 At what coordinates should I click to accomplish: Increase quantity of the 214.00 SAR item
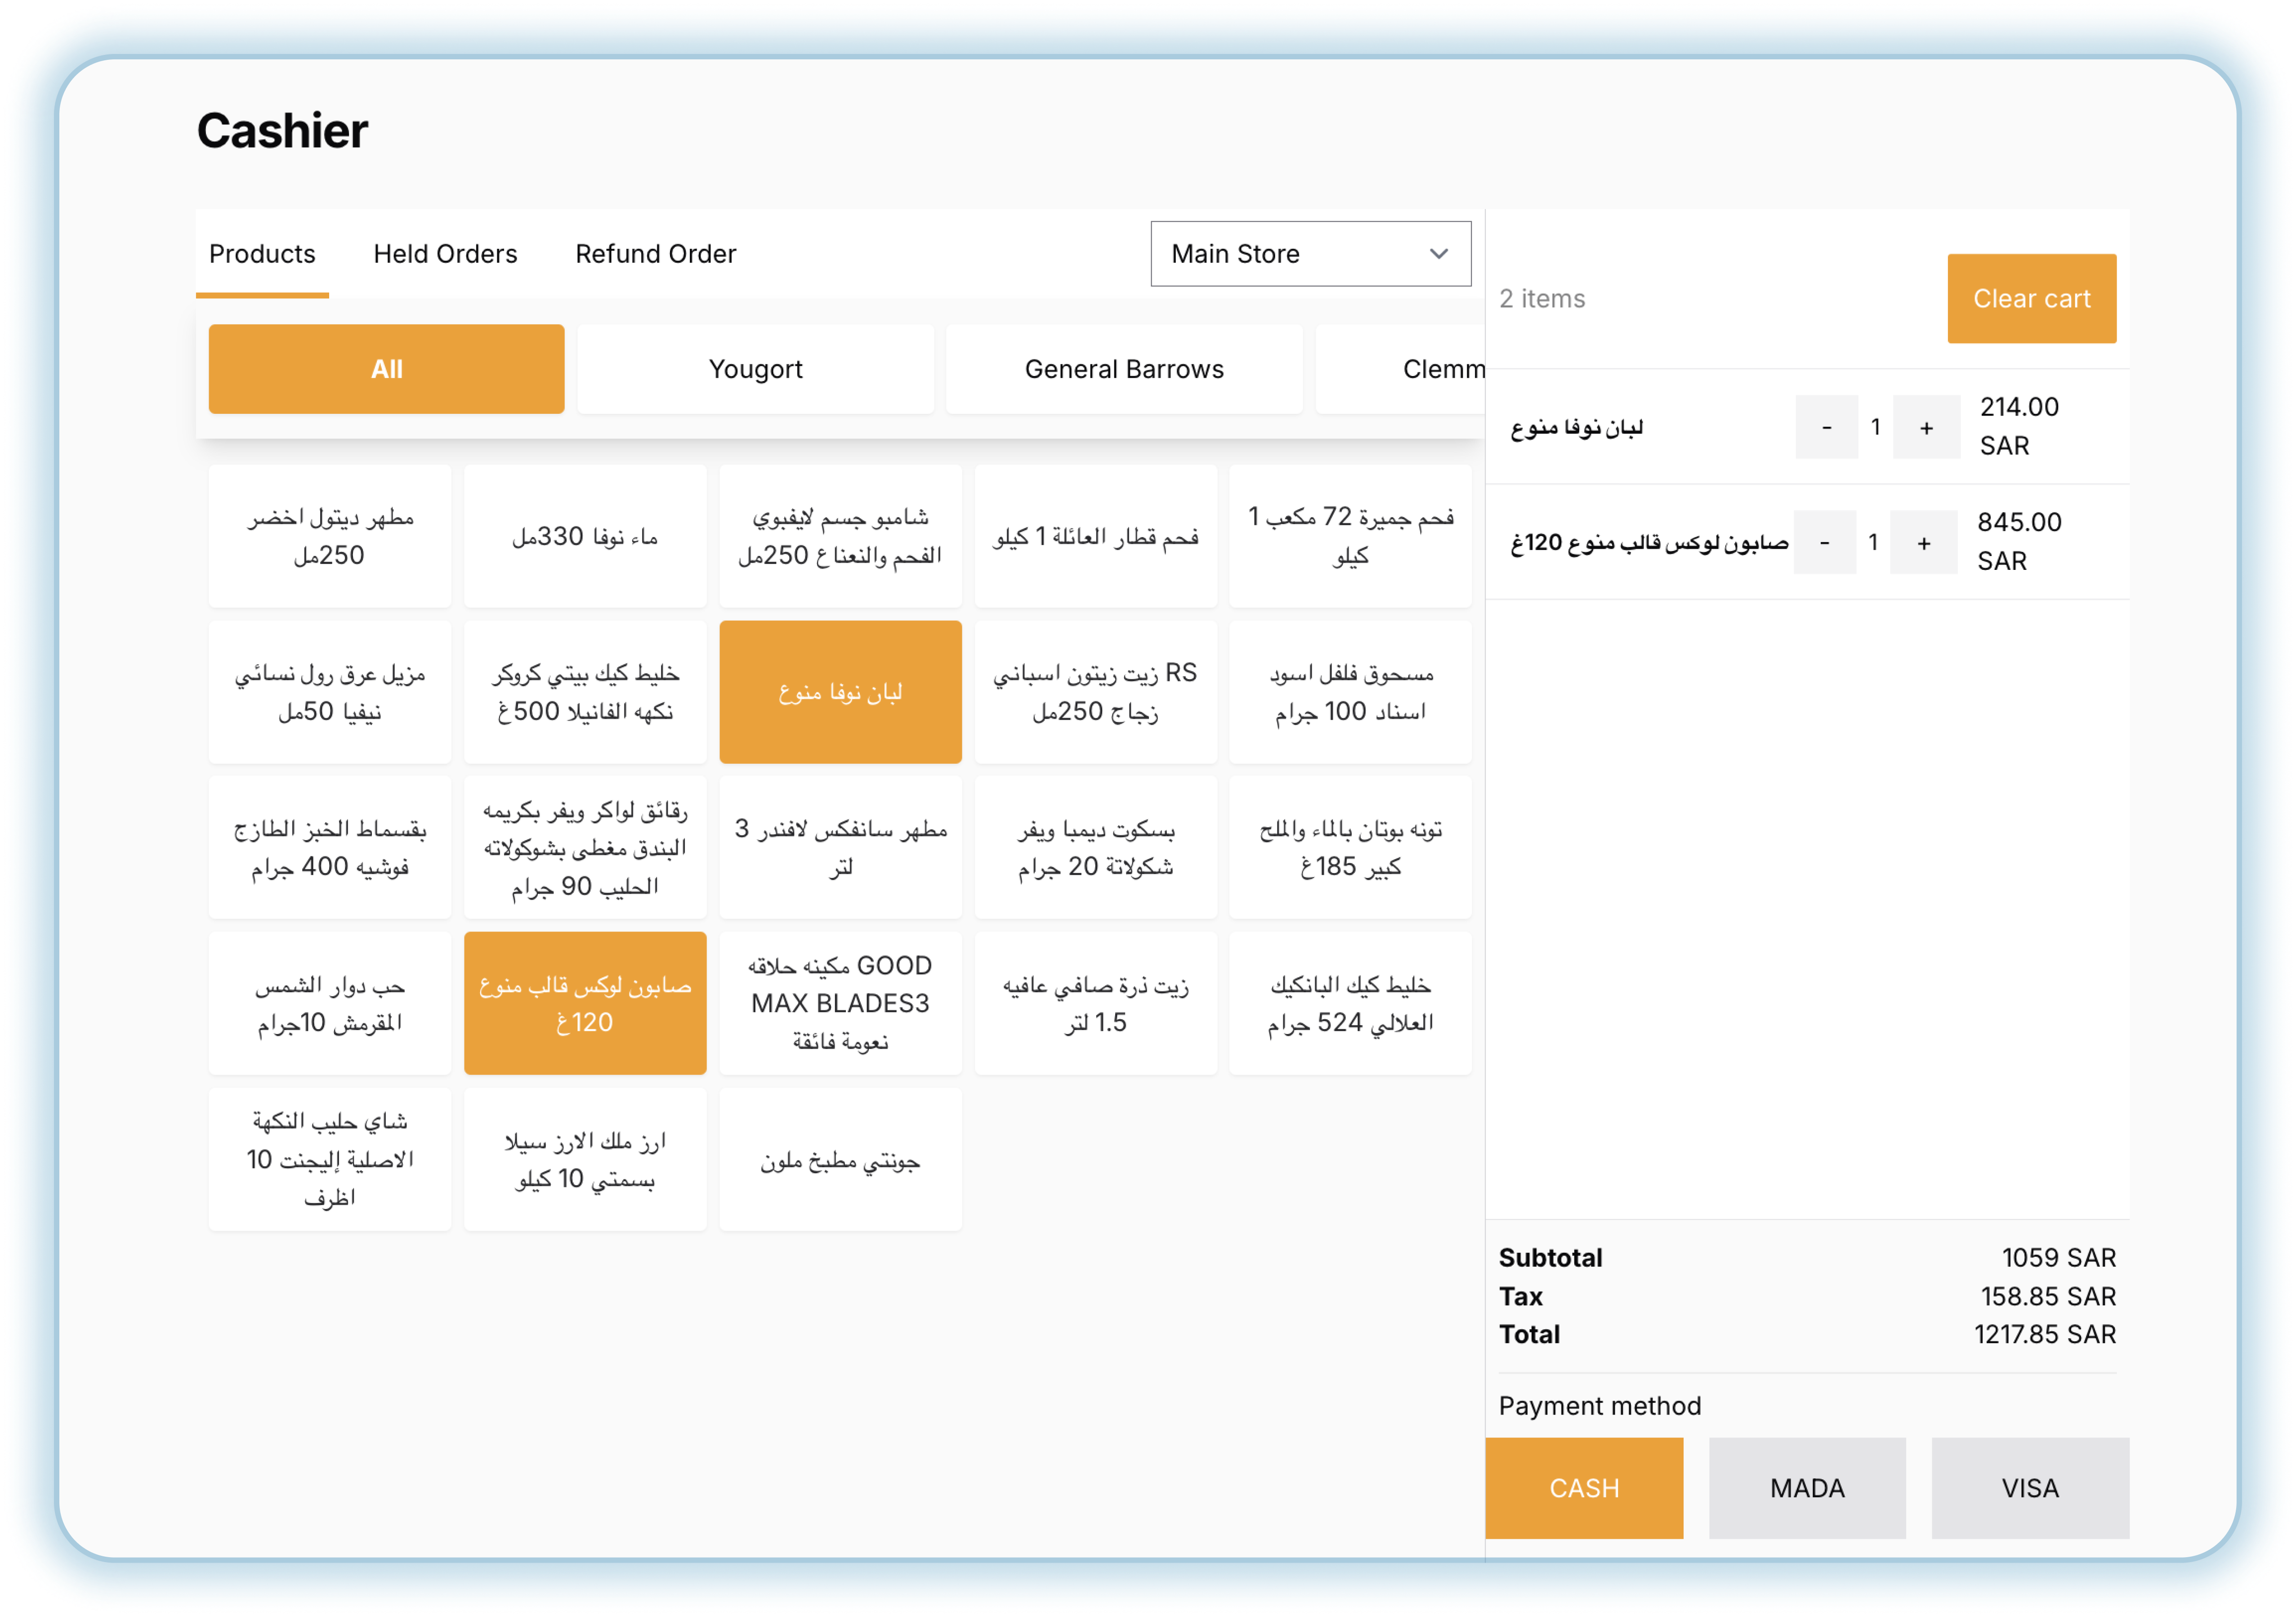(x=1926, y=427)
